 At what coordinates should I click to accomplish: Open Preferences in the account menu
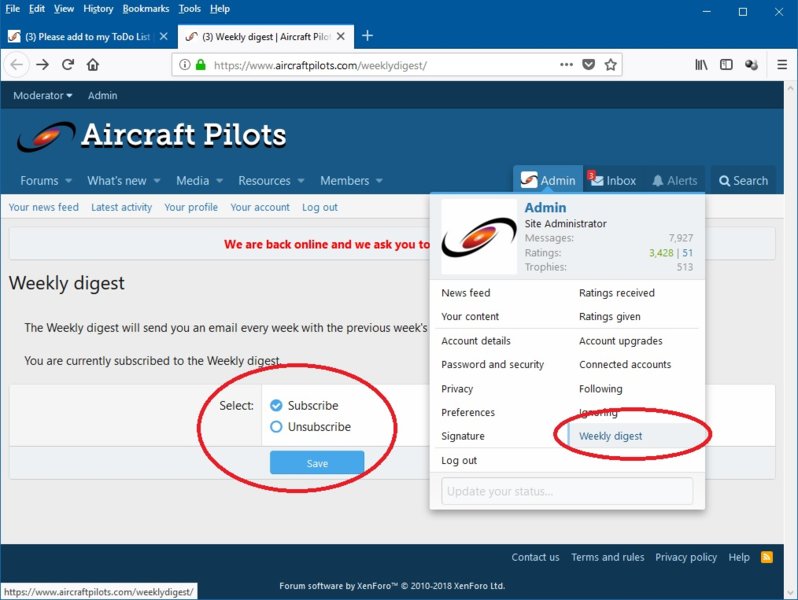click(x=468, y=412)
